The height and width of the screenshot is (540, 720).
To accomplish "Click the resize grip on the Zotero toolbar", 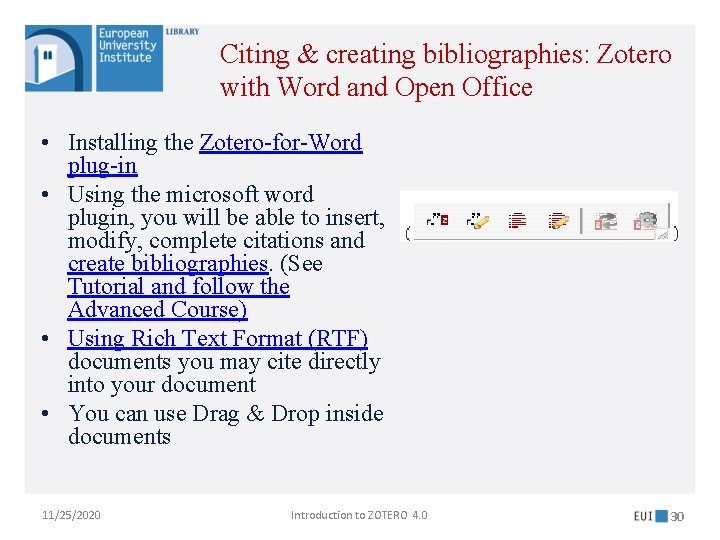I will coord(663,235).
